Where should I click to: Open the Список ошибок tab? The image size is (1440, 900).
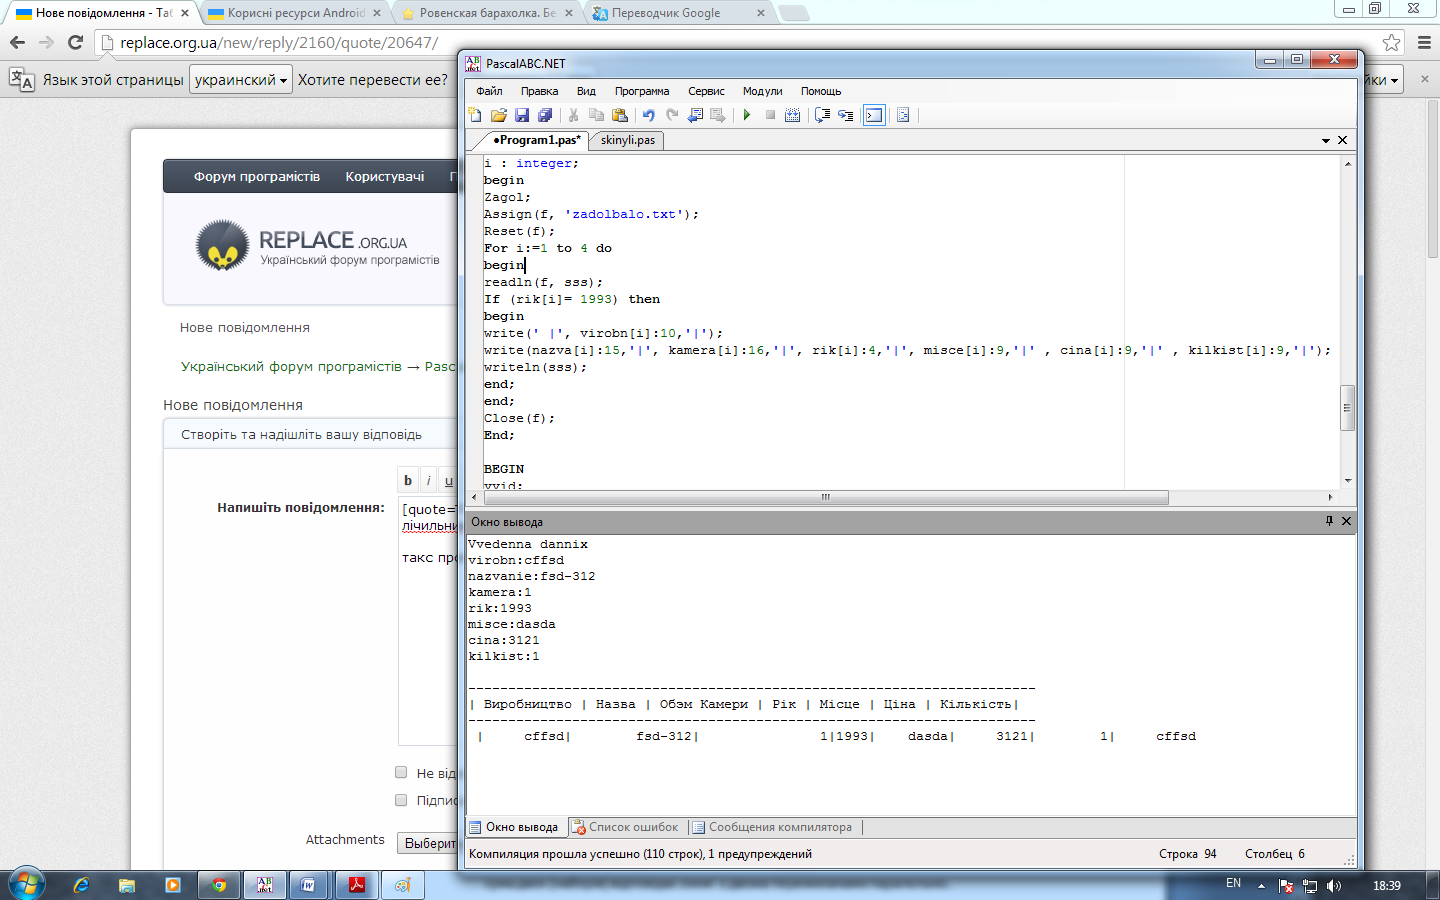(x=625, y=827)
